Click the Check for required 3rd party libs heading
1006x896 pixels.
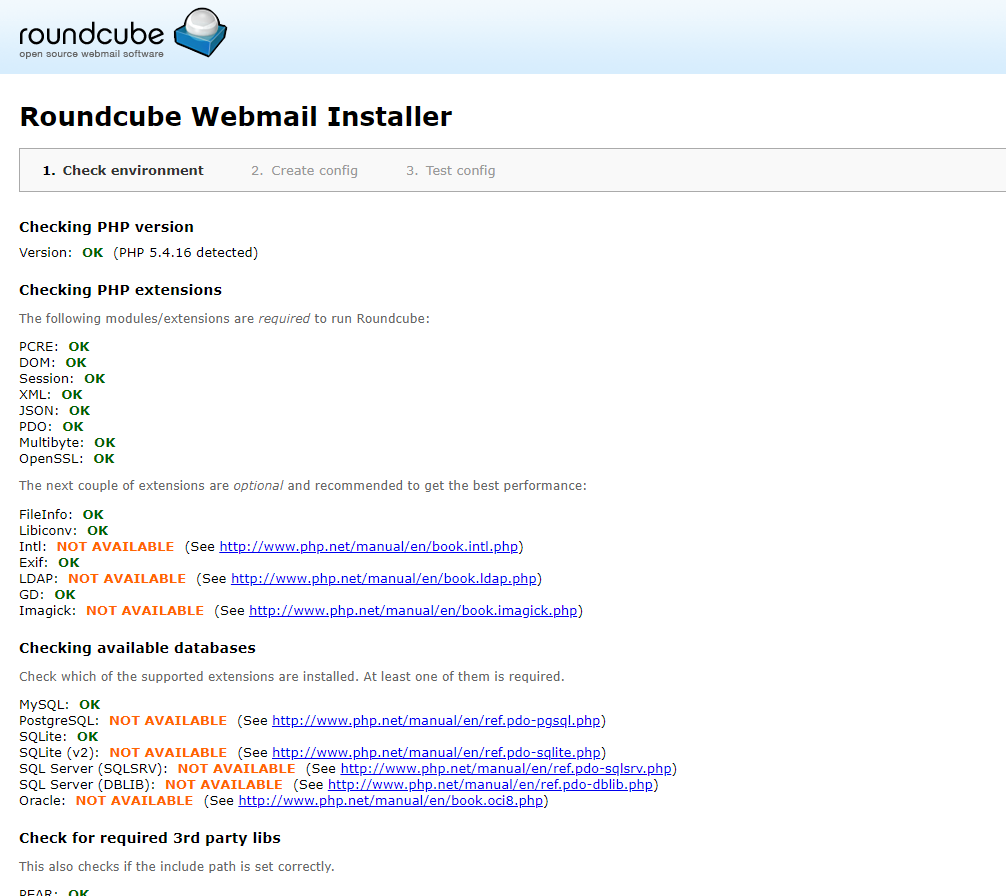tap(150, 838)
